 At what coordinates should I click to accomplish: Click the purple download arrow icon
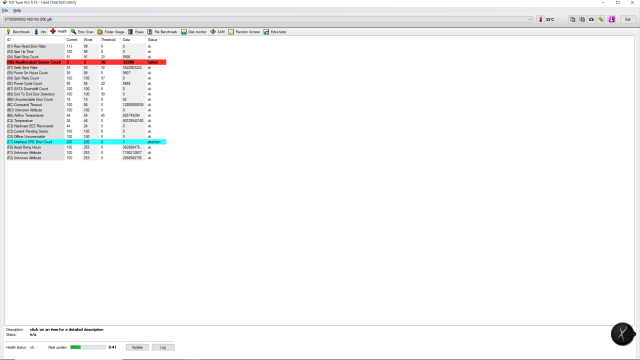(x=611, y=19)
